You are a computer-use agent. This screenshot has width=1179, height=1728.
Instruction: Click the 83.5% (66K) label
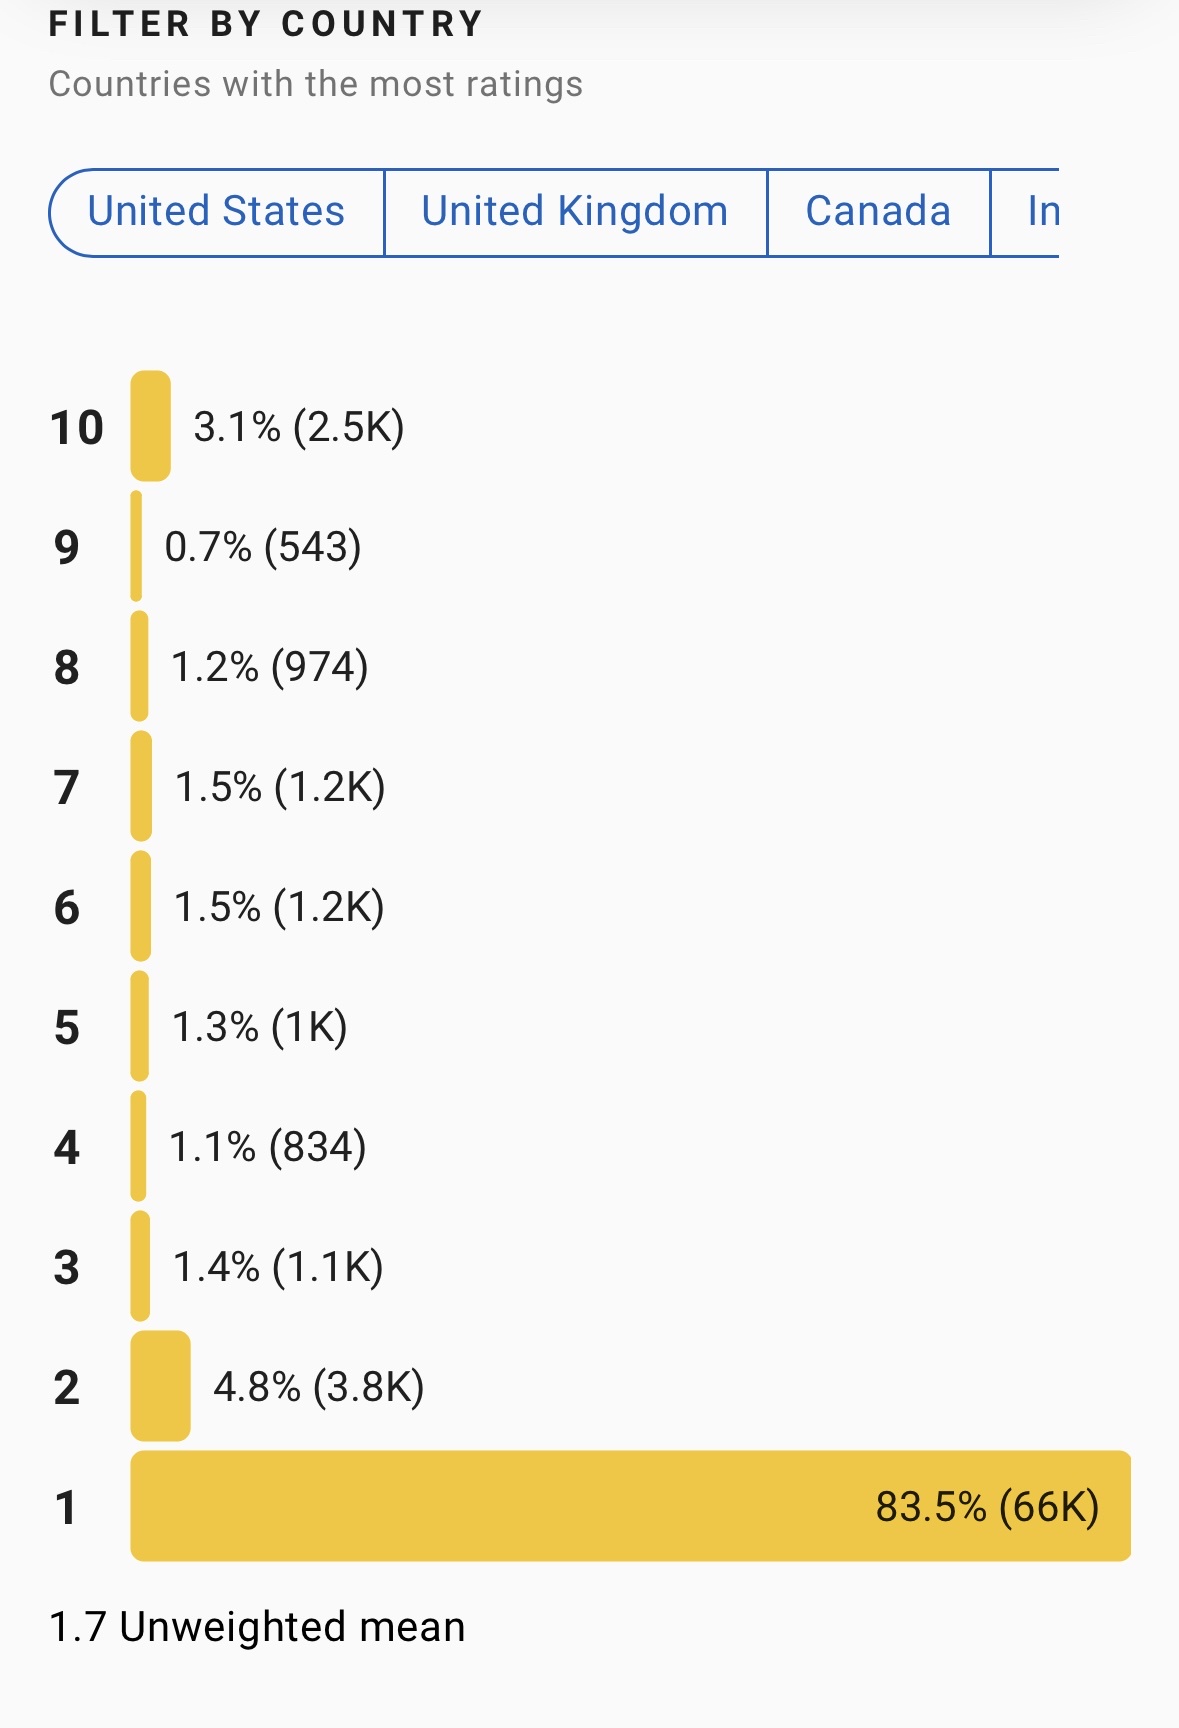coord(987,1506)
